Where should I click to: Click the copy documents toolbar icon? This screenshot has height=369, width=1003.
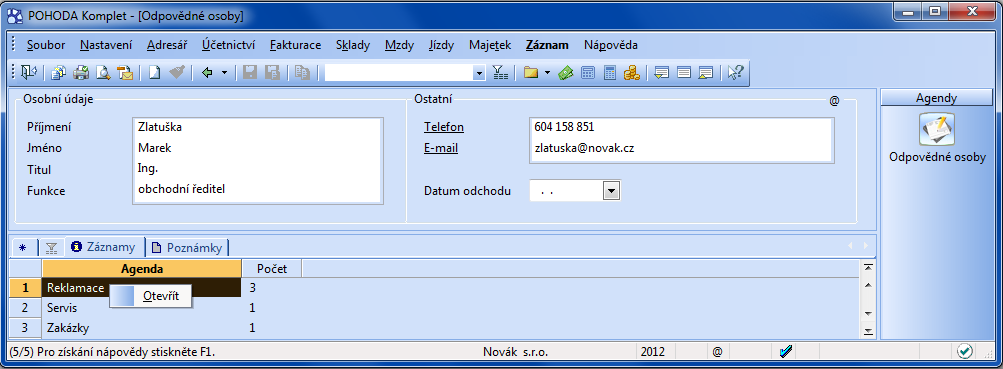coord(58,73)
